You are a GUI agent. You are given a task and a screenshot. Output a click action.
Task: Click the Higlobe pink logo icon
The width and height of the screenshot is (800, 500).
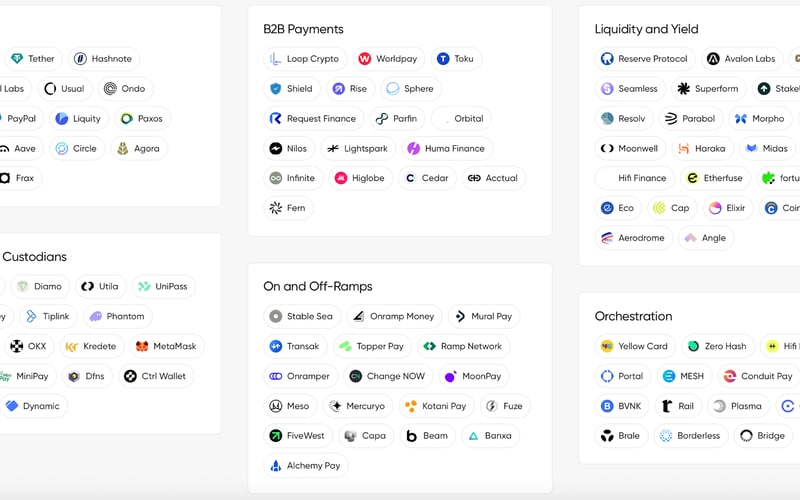click(x=341, y=178)
